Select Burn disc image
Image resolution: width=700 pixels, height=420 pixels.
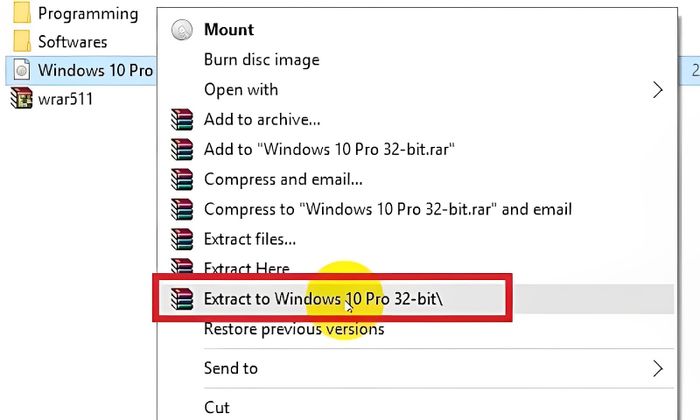click(262, 60)
